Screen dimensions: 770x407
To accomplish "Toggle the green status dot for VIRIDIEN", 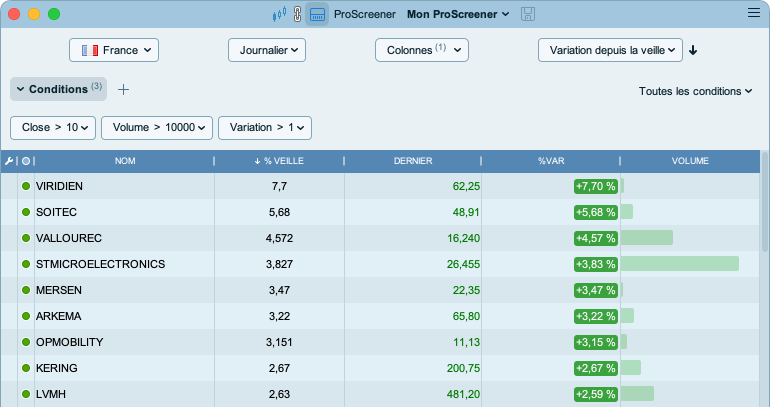I will coord(26,186).
